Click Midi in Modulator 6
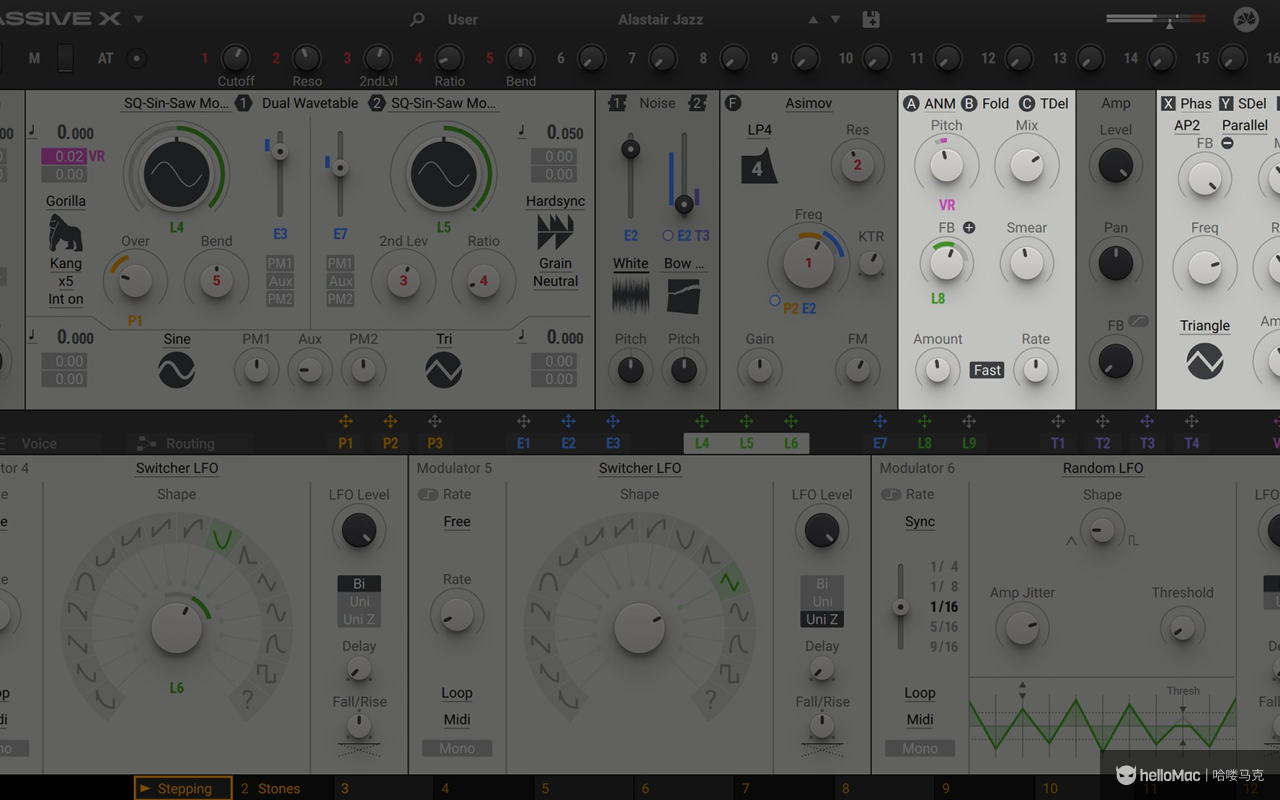Viewport: 1280px width, 800px height. tap(920, 719)
